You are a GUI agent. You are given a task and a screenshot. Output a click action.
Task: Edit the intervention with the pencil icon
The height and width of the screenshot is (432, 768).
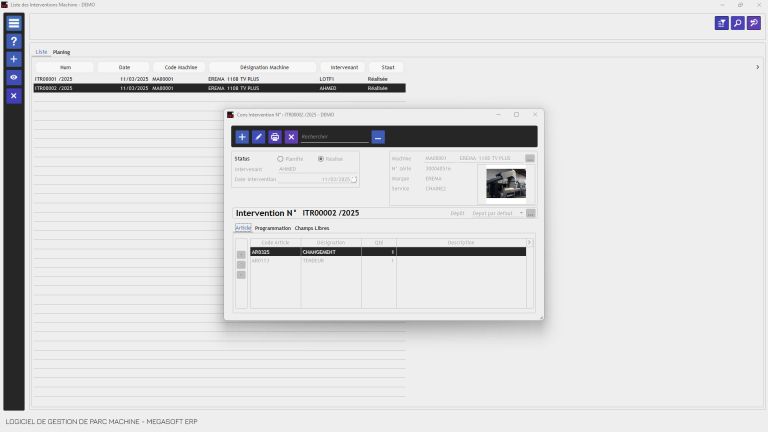[x=258, y=137]
